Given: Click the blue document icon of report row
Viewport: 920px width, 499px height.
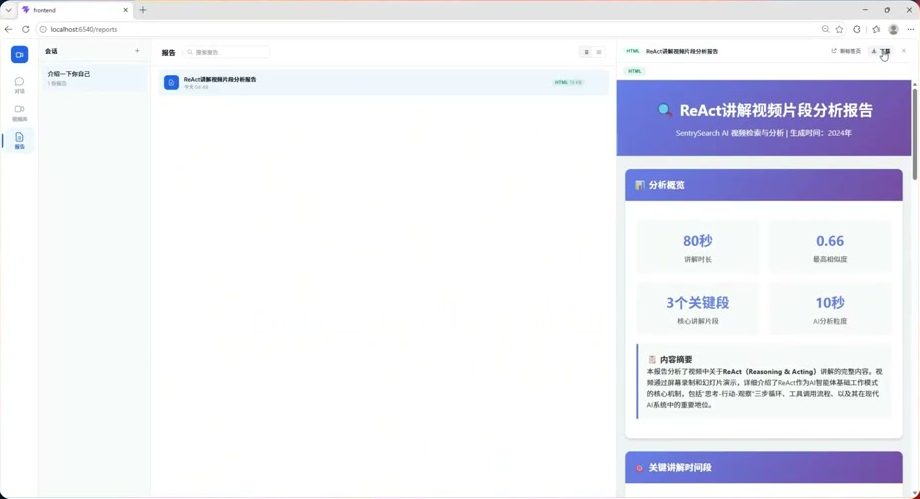Looking at the screenshot, I should [x=171, y=83].
